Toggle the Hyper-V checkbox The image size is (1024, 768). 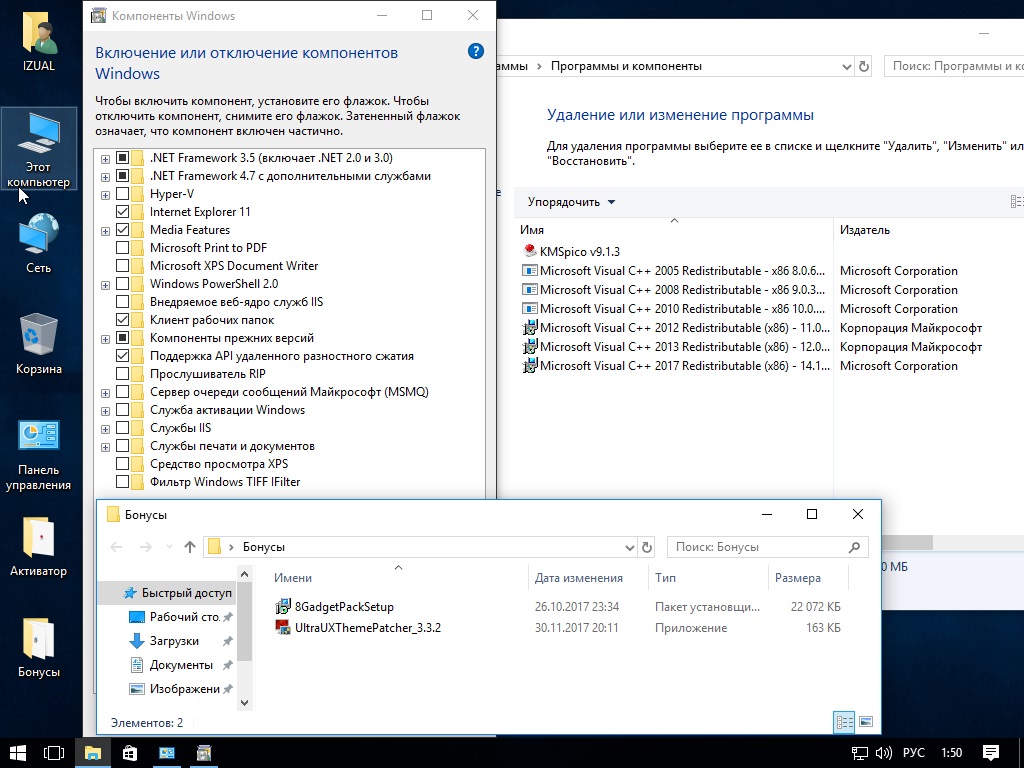pos(122,194)
